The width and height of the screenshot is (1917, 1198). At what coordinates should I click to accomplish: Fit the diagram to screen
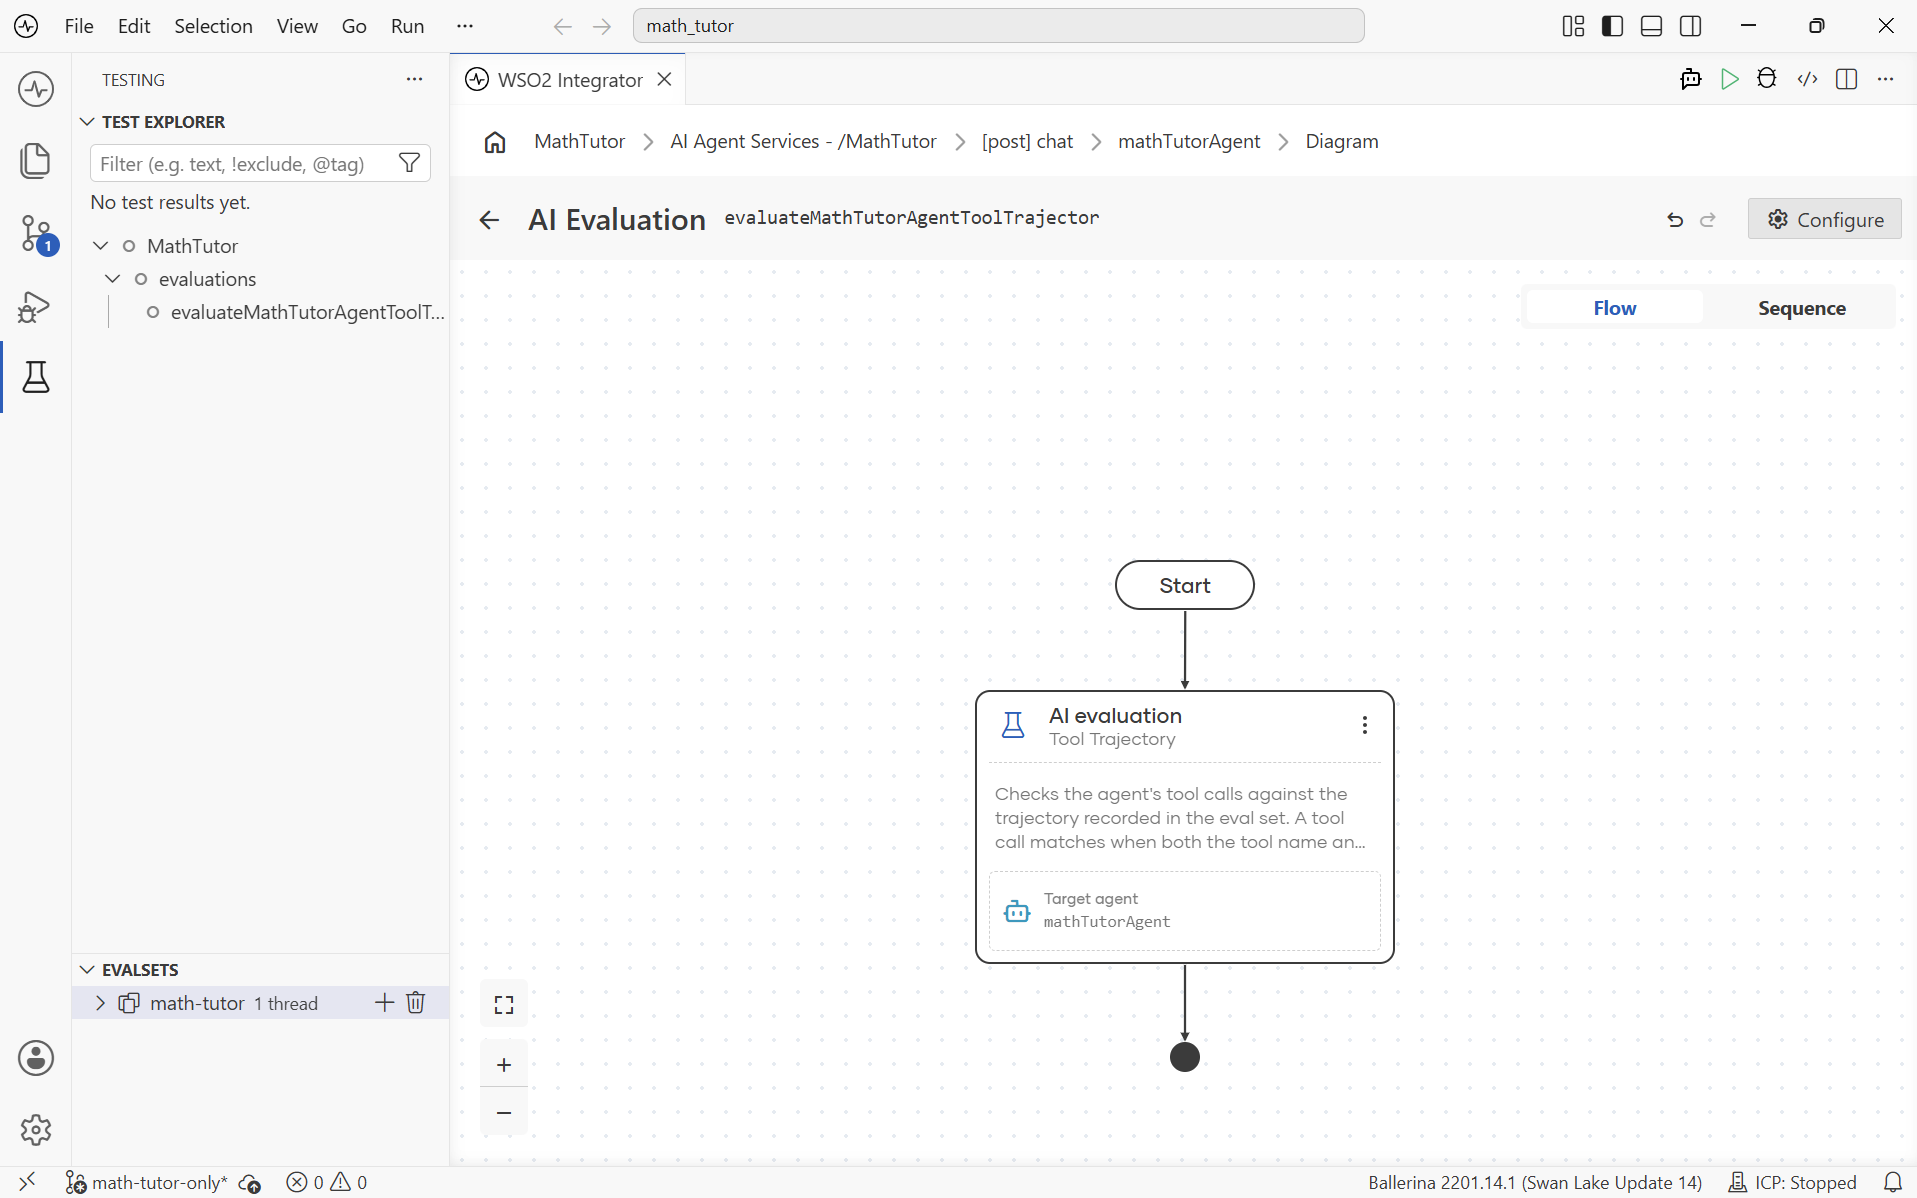tap(504, 1005)
